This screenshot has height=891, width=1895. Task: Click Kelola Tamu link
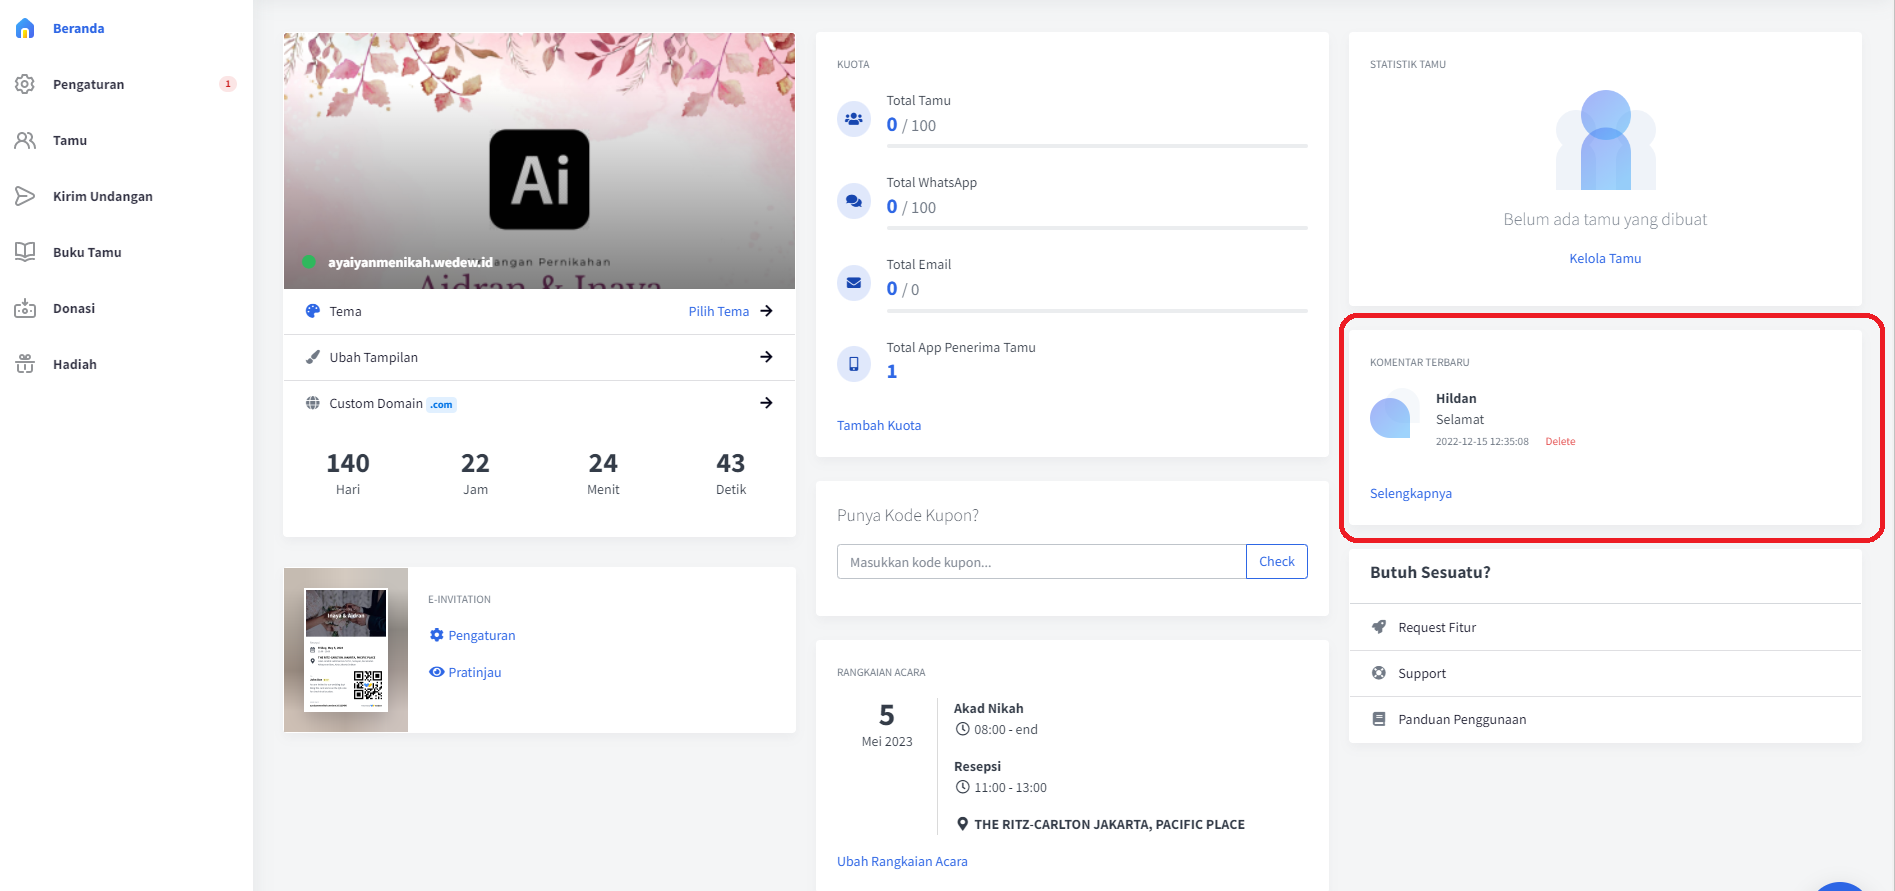pos(1605,258)
